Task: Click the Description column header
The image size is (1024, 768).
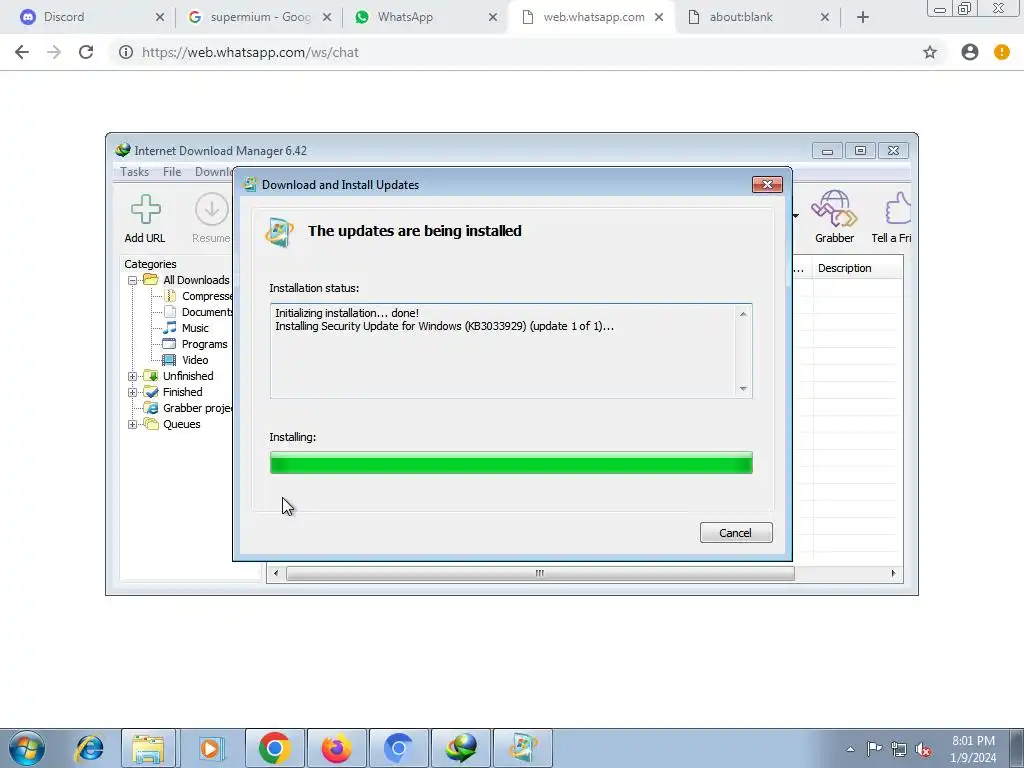Action: 857,268
